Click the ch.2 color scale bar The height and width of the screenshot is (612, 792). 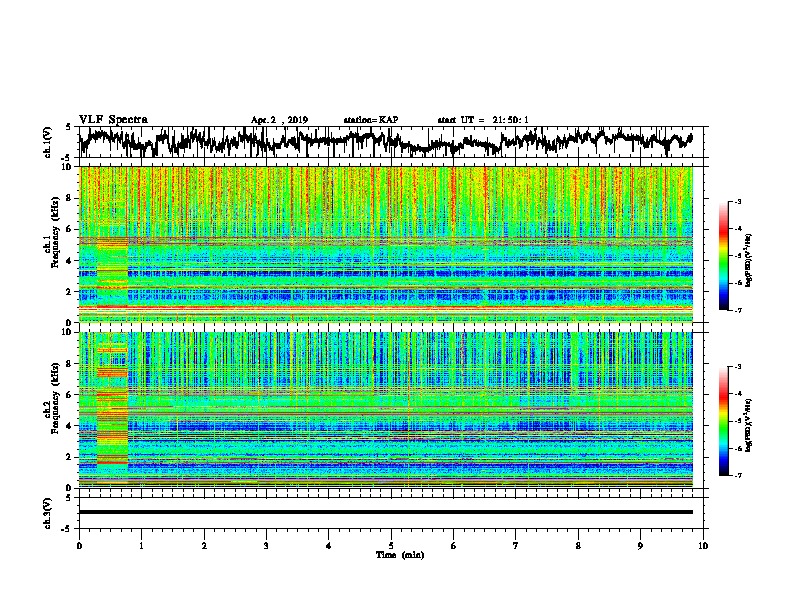click(x=724, y=421)
